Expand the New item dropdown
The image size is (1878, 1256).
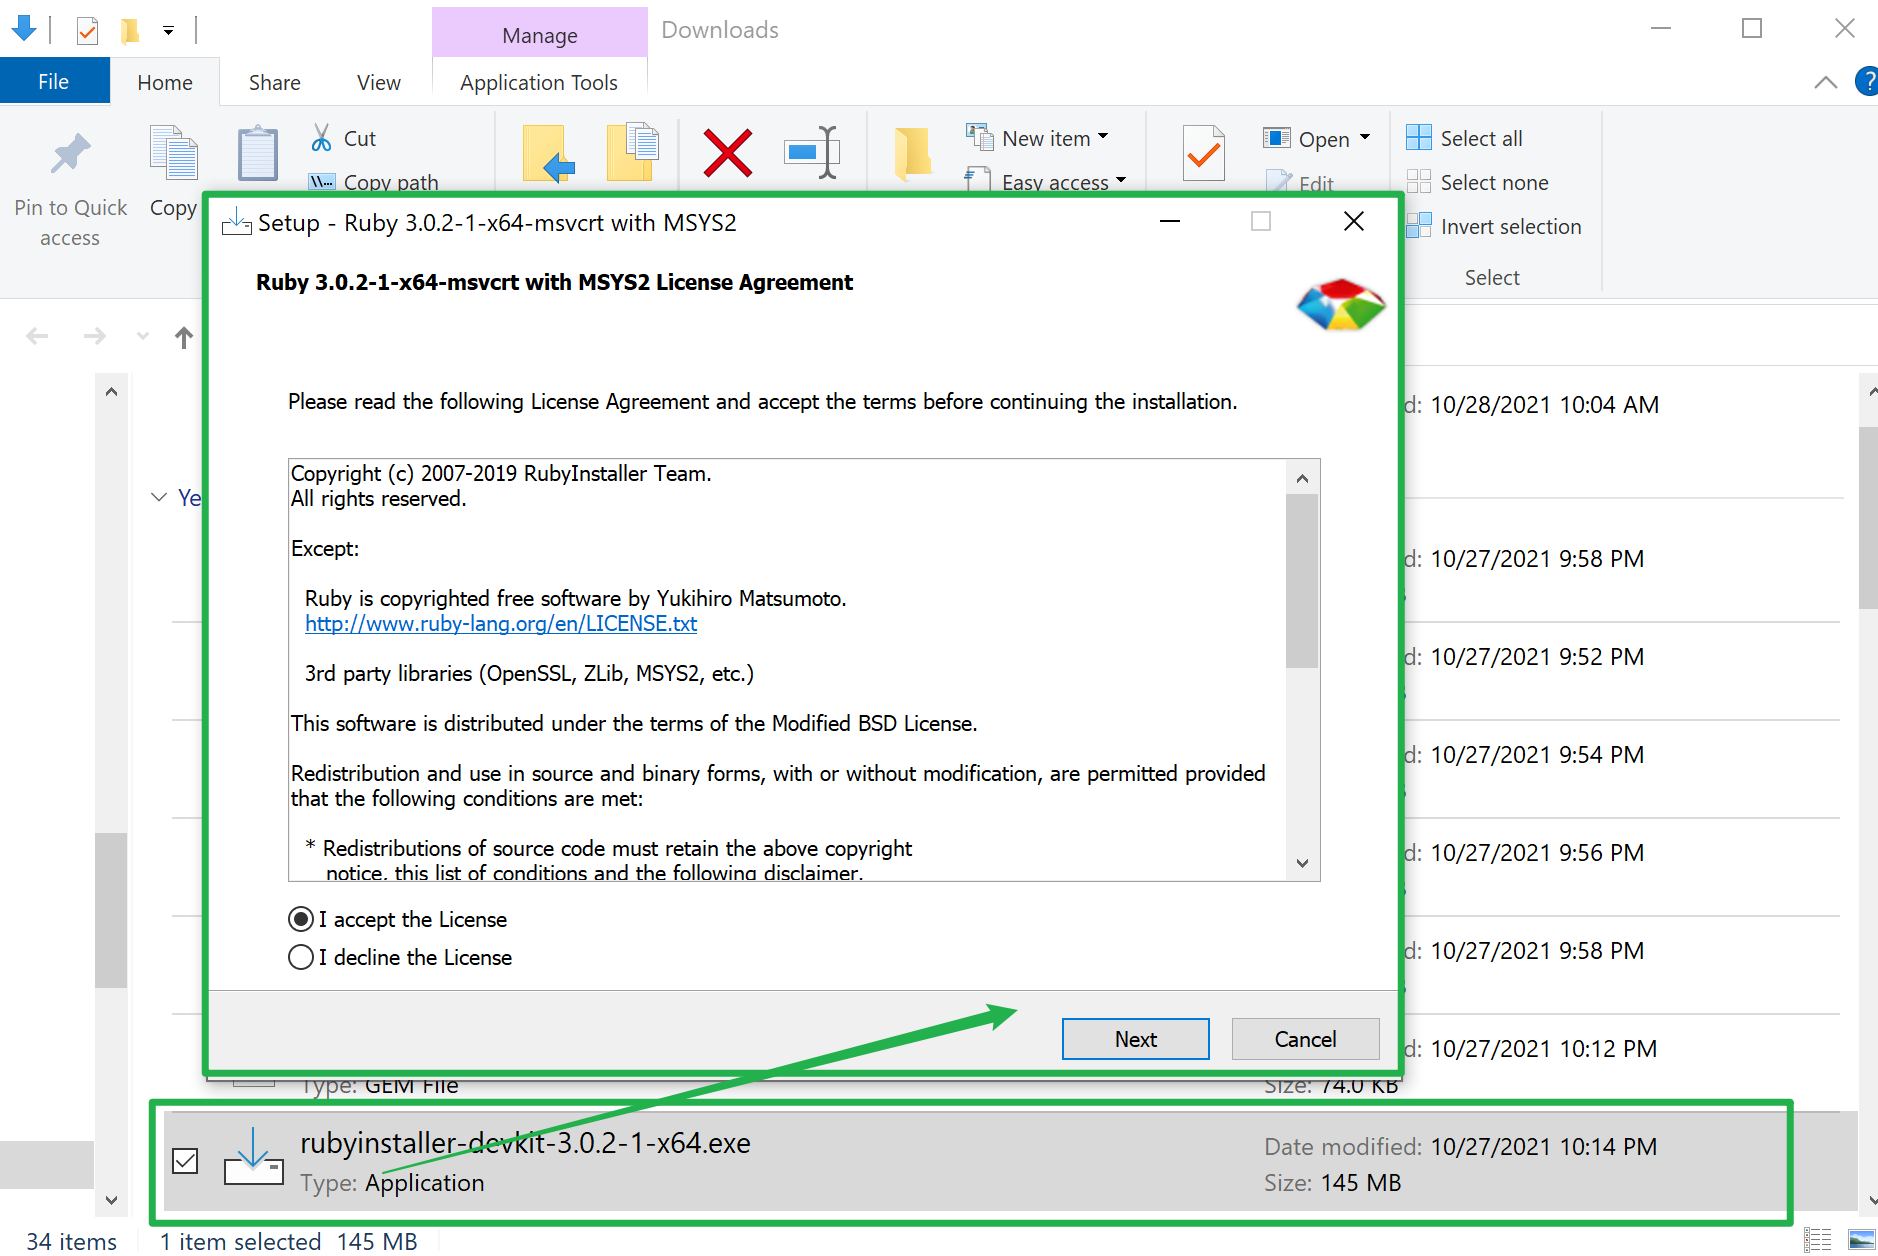pos(1103,137)
